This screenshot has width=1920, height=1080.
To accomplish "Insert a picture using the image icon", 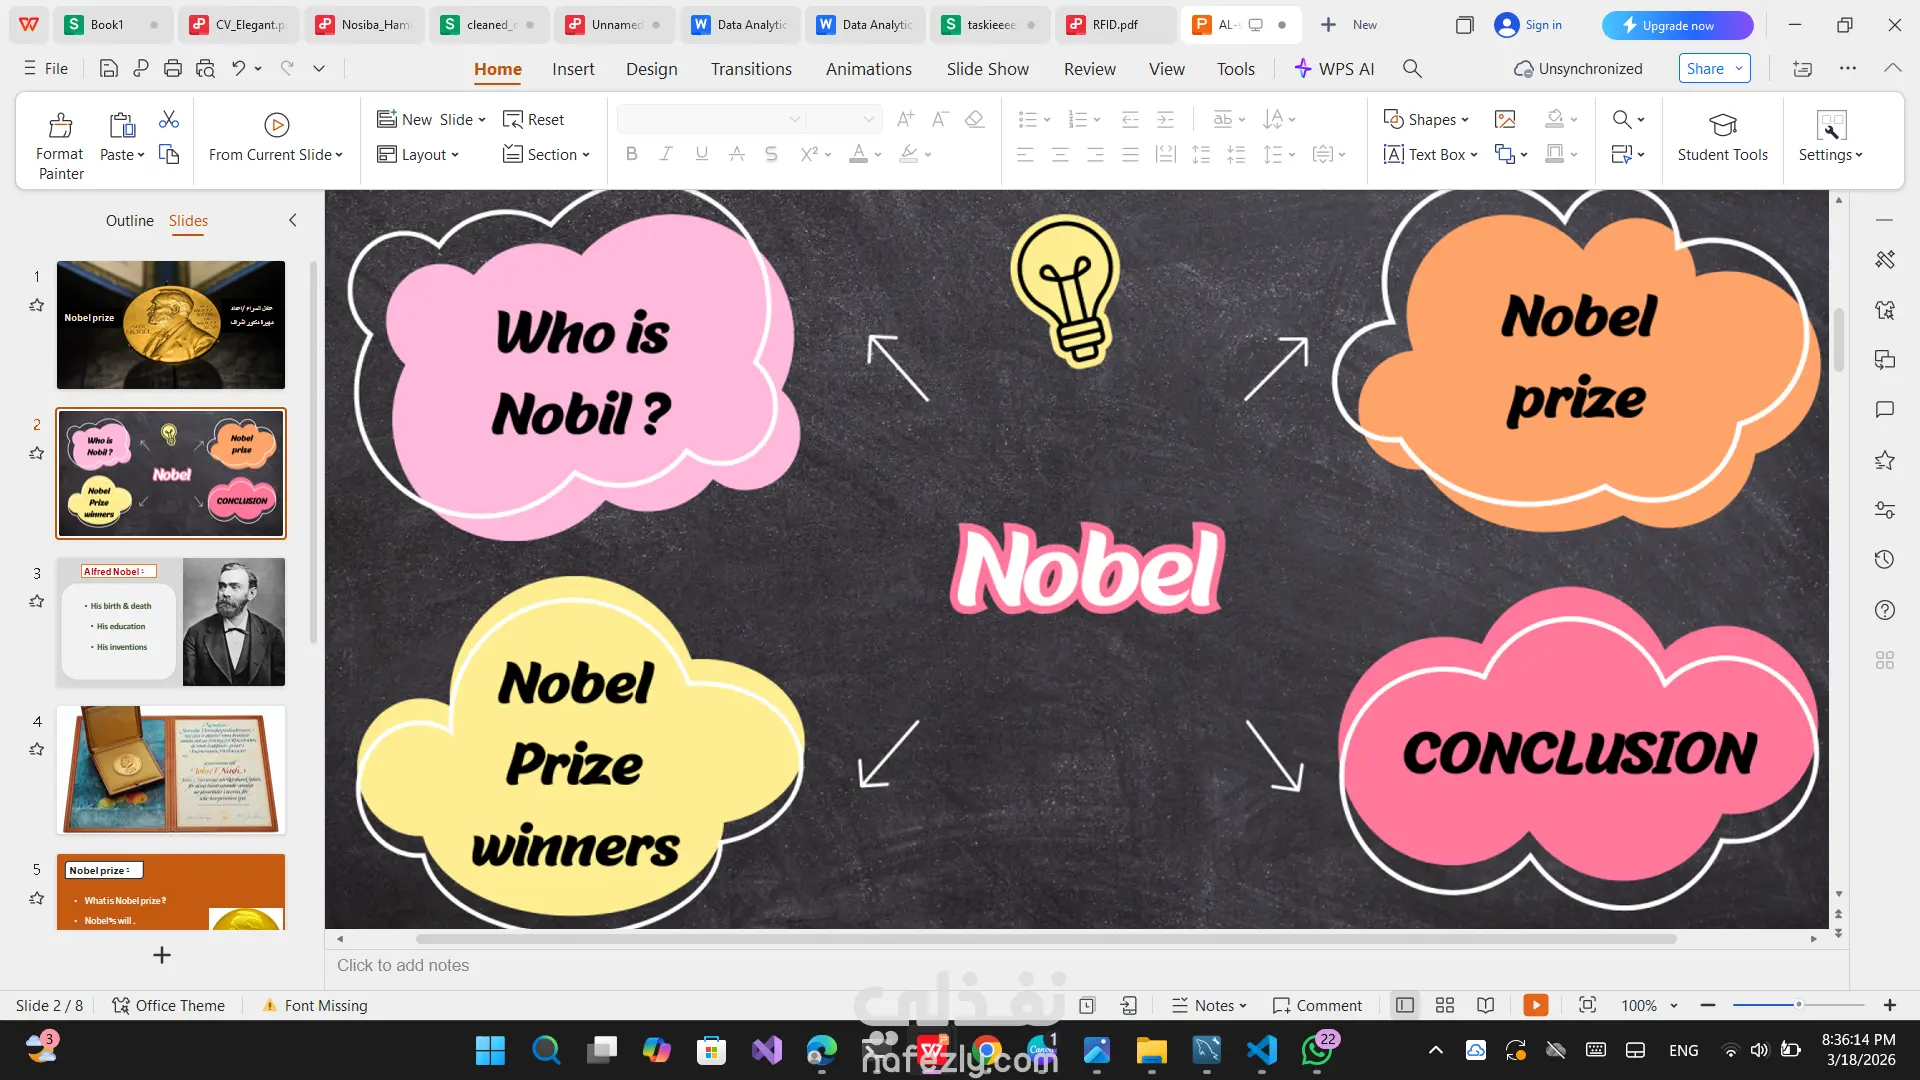I will [x=1504, y=120].
